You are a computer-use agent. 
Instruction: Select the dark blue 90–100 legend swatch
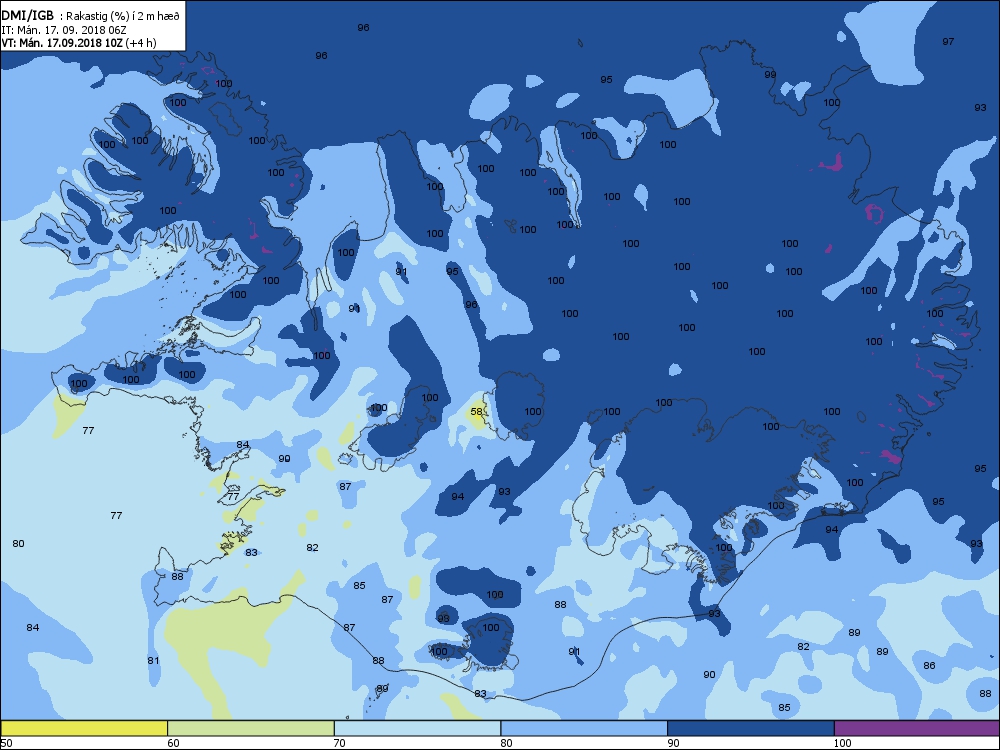(751, 728)
